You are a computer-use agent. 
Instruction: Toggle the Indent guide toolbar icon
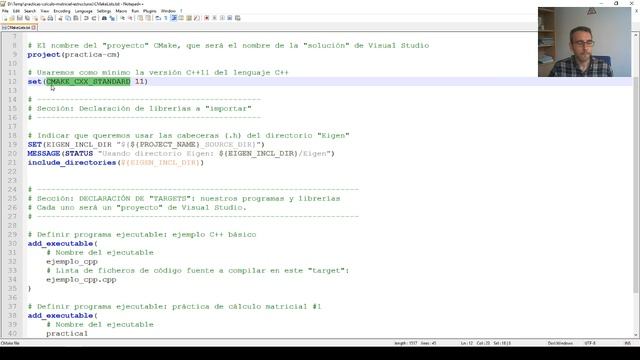(x=174, y=18)
